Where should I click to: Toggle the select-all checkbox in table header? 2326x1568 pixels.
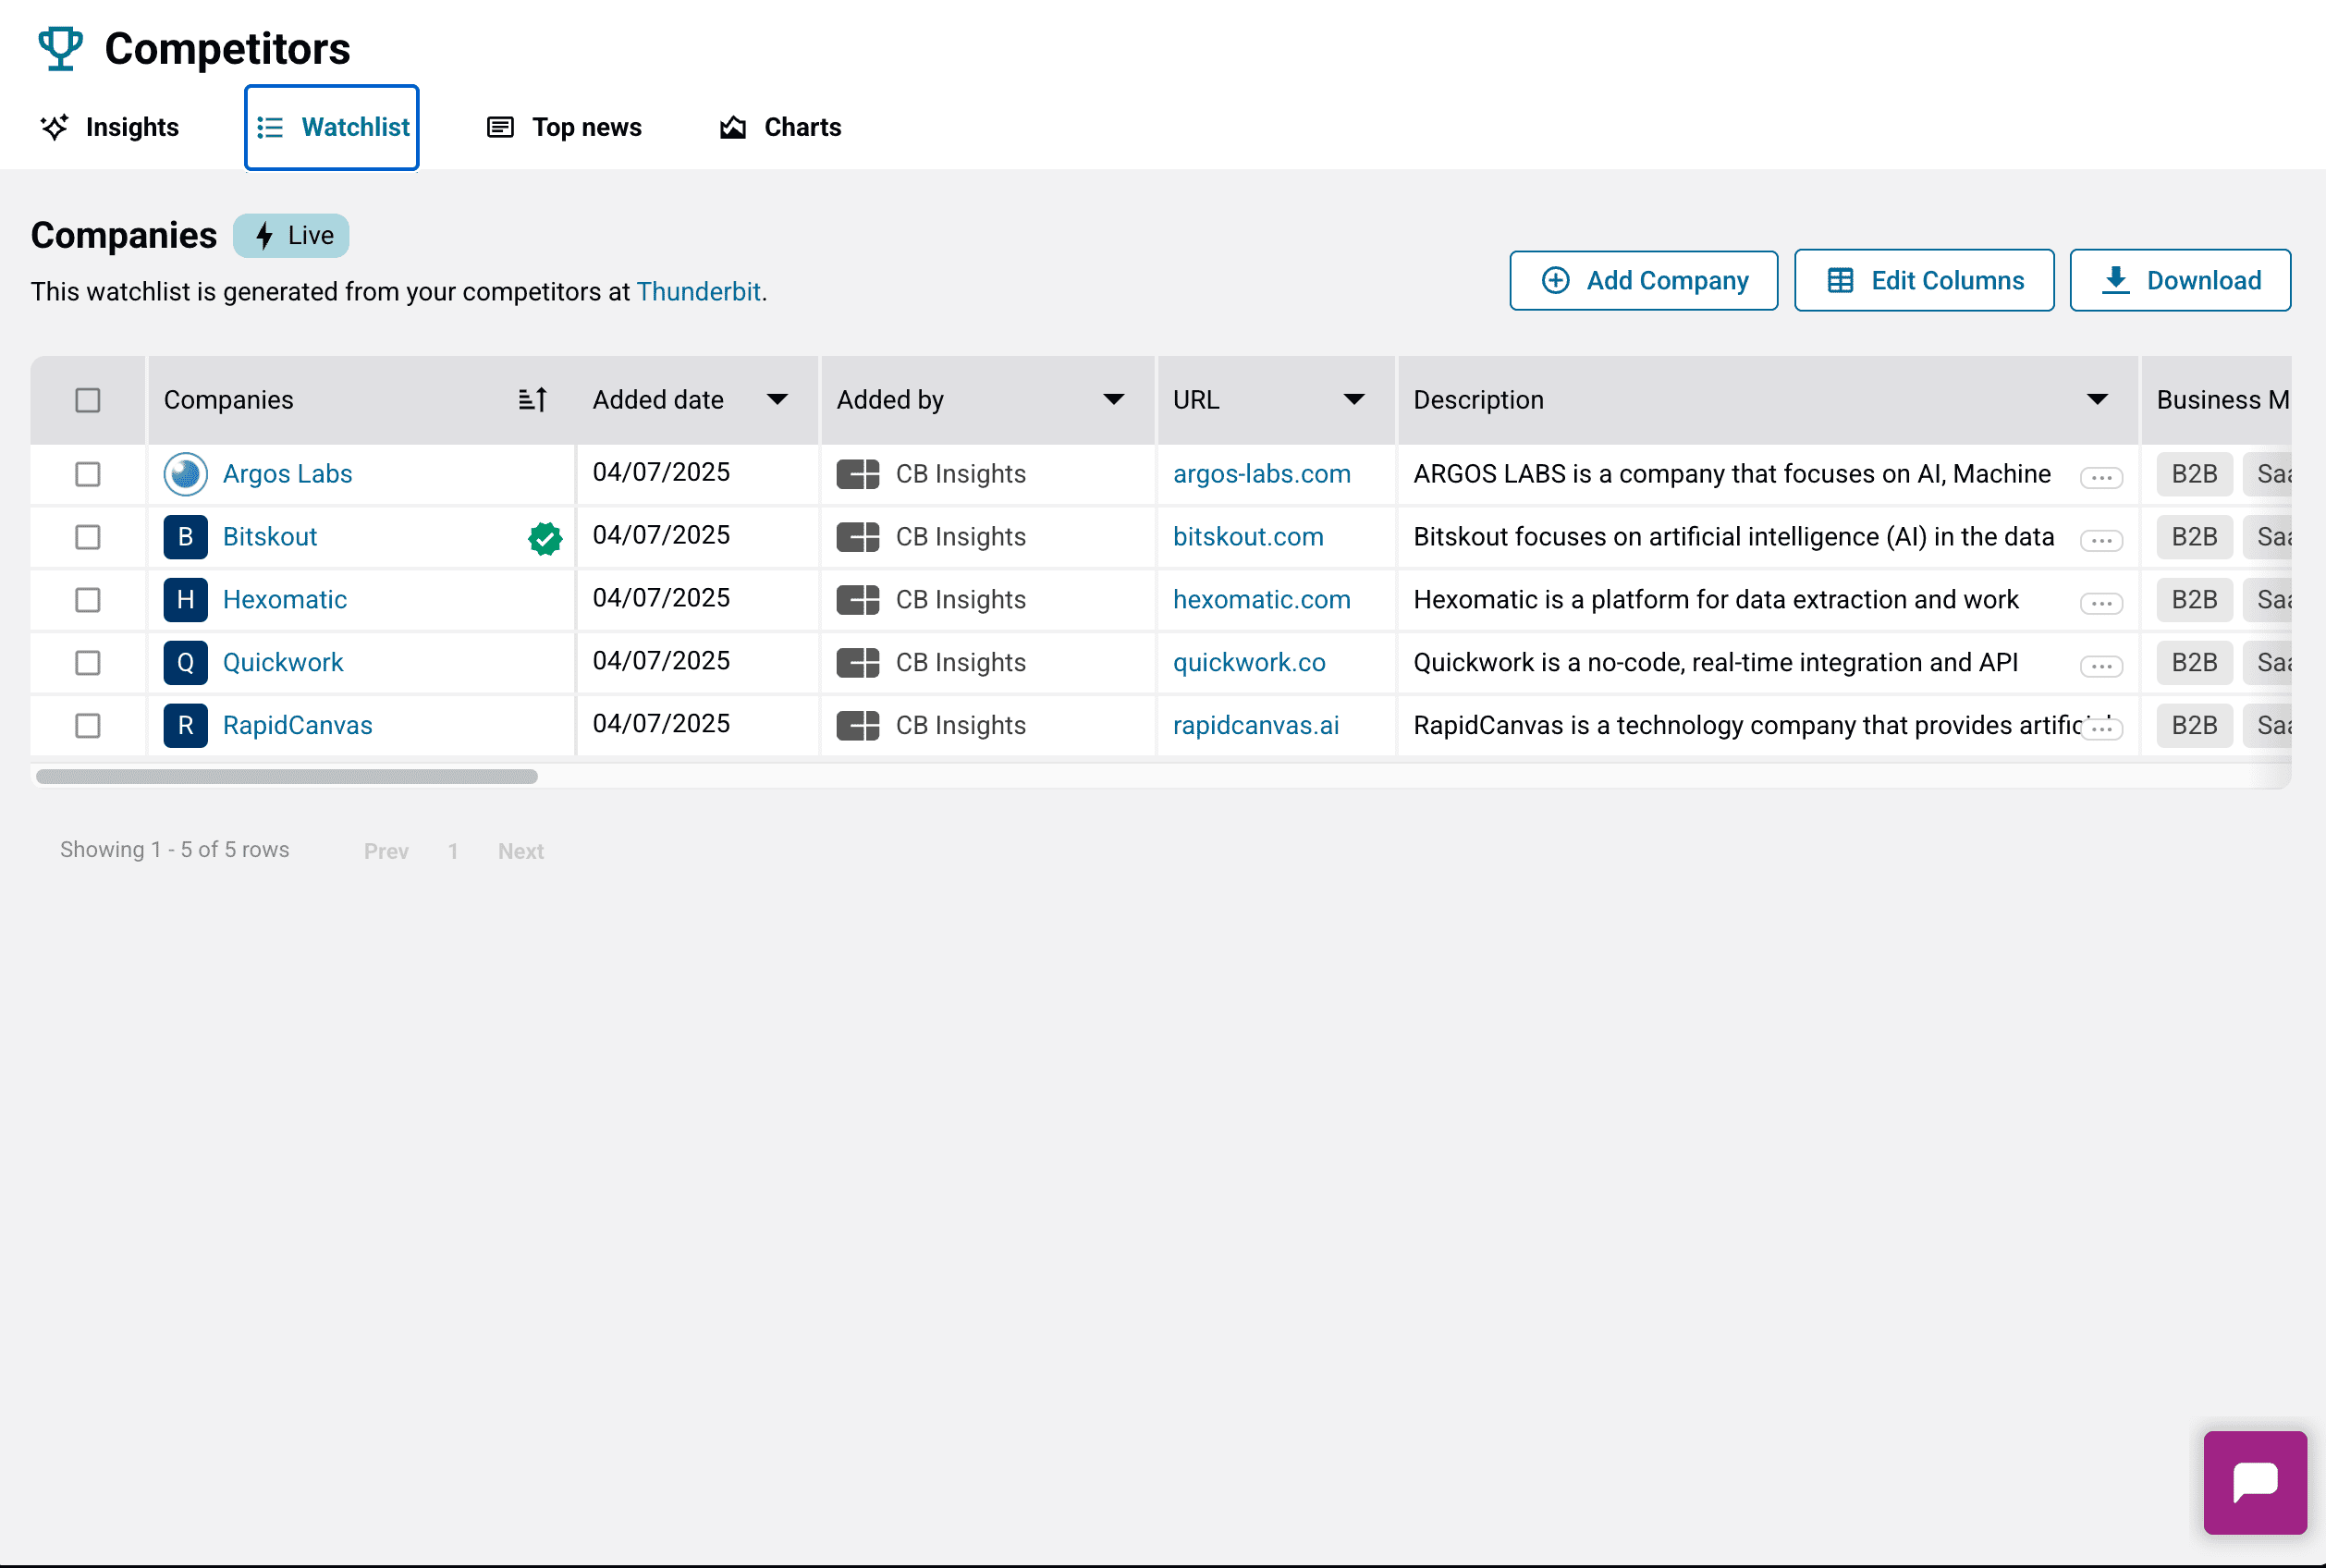[x=88, y=400]
